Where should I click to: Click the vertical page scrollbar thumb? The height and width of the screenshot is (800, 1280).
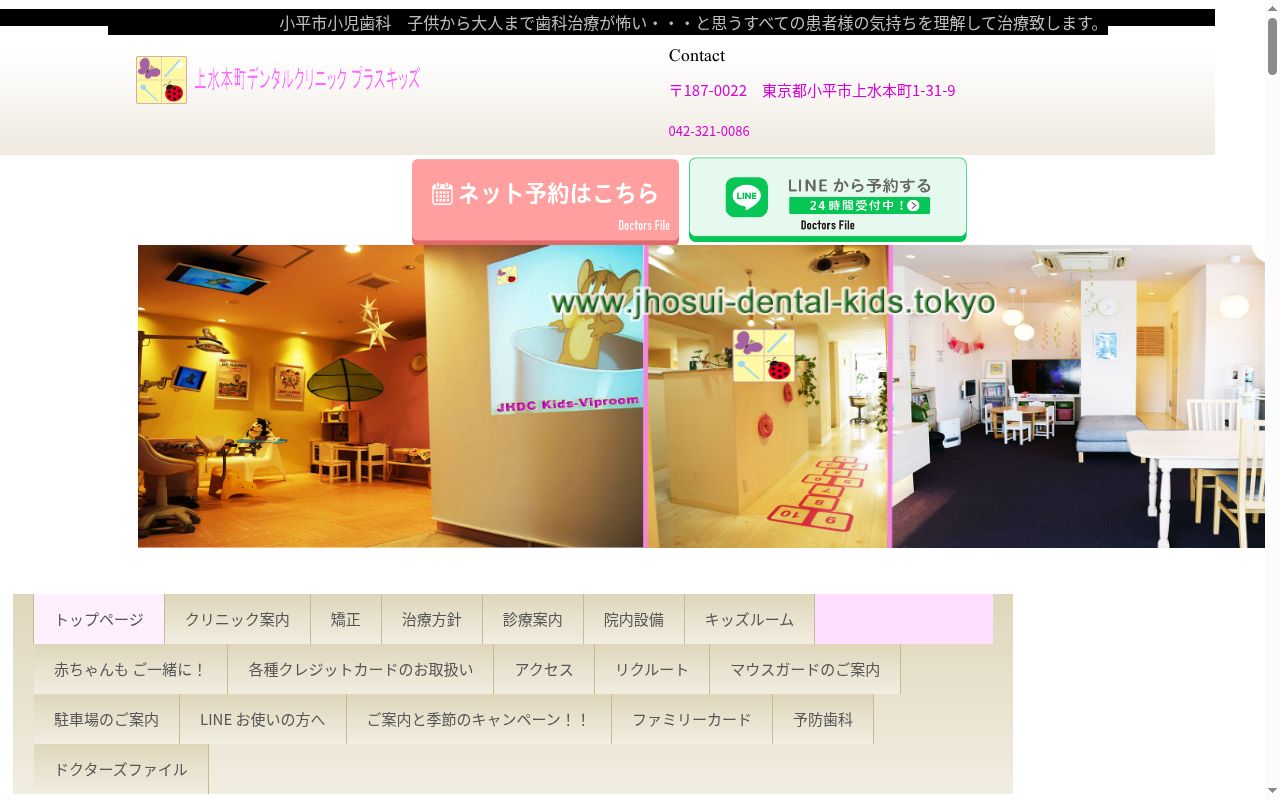point(1272,45)
